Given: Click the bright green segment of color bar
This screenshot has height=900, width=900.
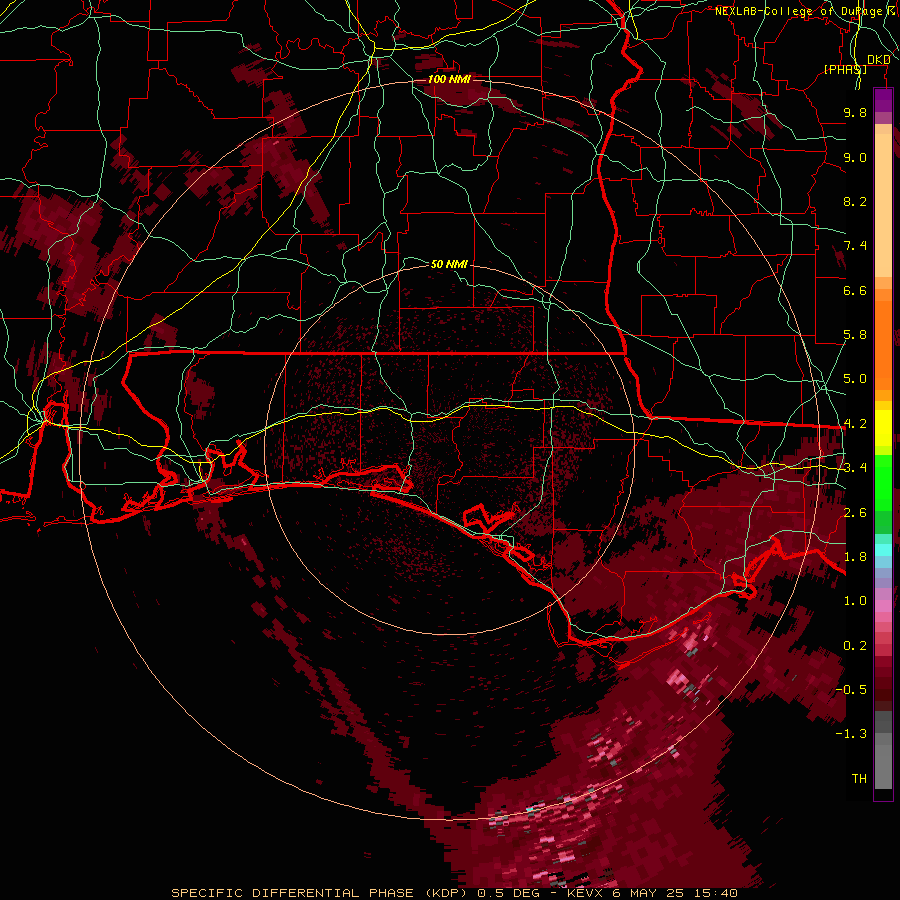Looking at the screenshot, I should click(x=883, y=483).
